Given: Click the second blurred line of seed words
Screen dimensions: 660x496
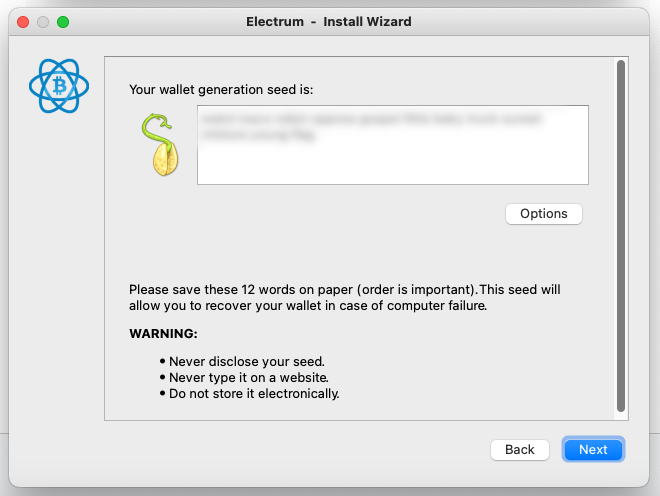Looking at the screenshot, I should point(258,135).
